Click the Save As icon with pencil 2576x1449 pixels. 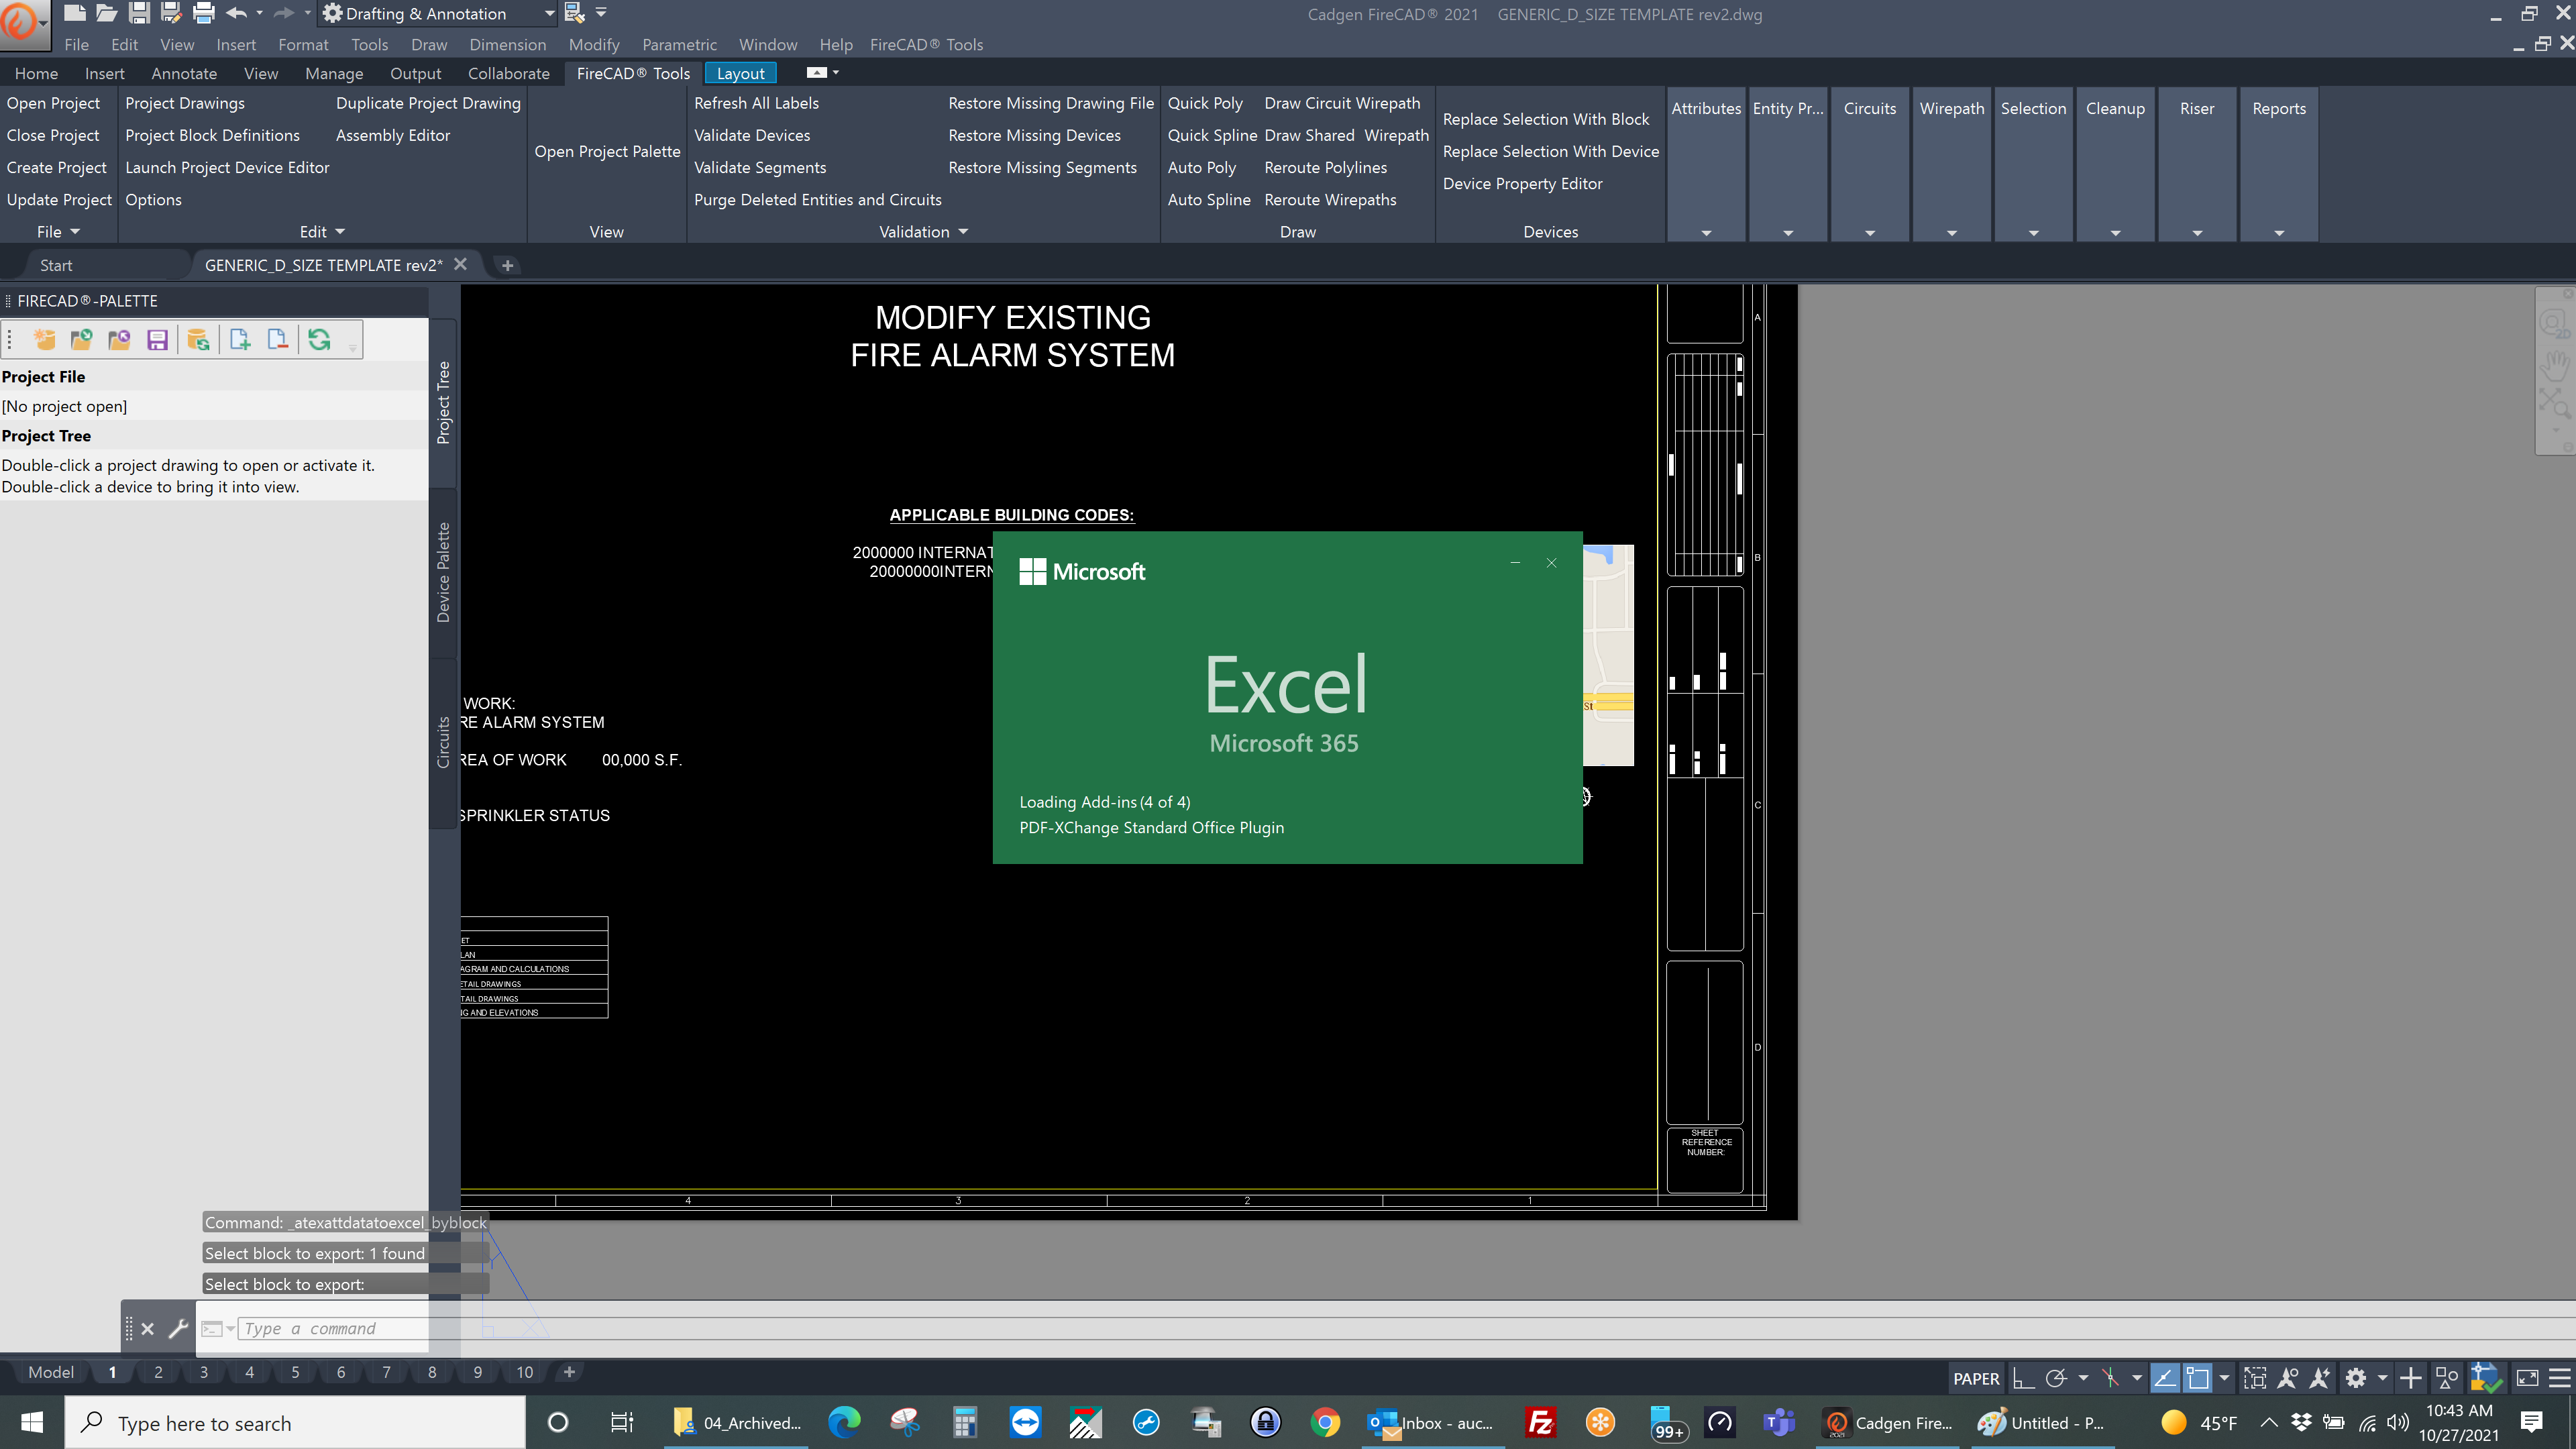(171, 13)
